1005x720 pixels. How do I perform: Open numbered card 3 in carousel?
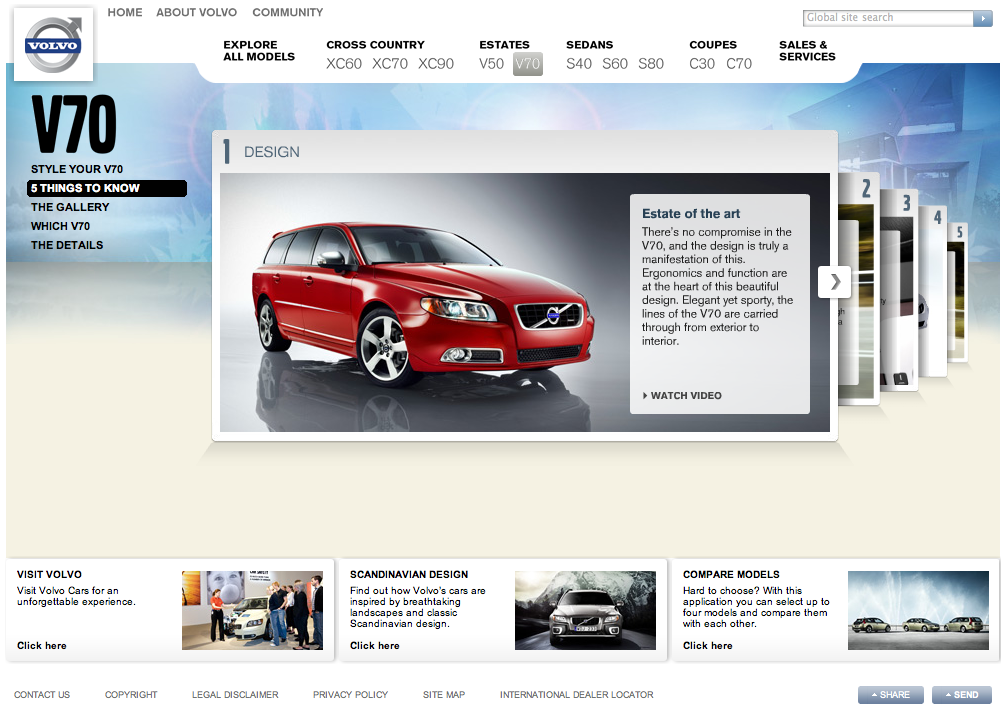pos(906,204)
